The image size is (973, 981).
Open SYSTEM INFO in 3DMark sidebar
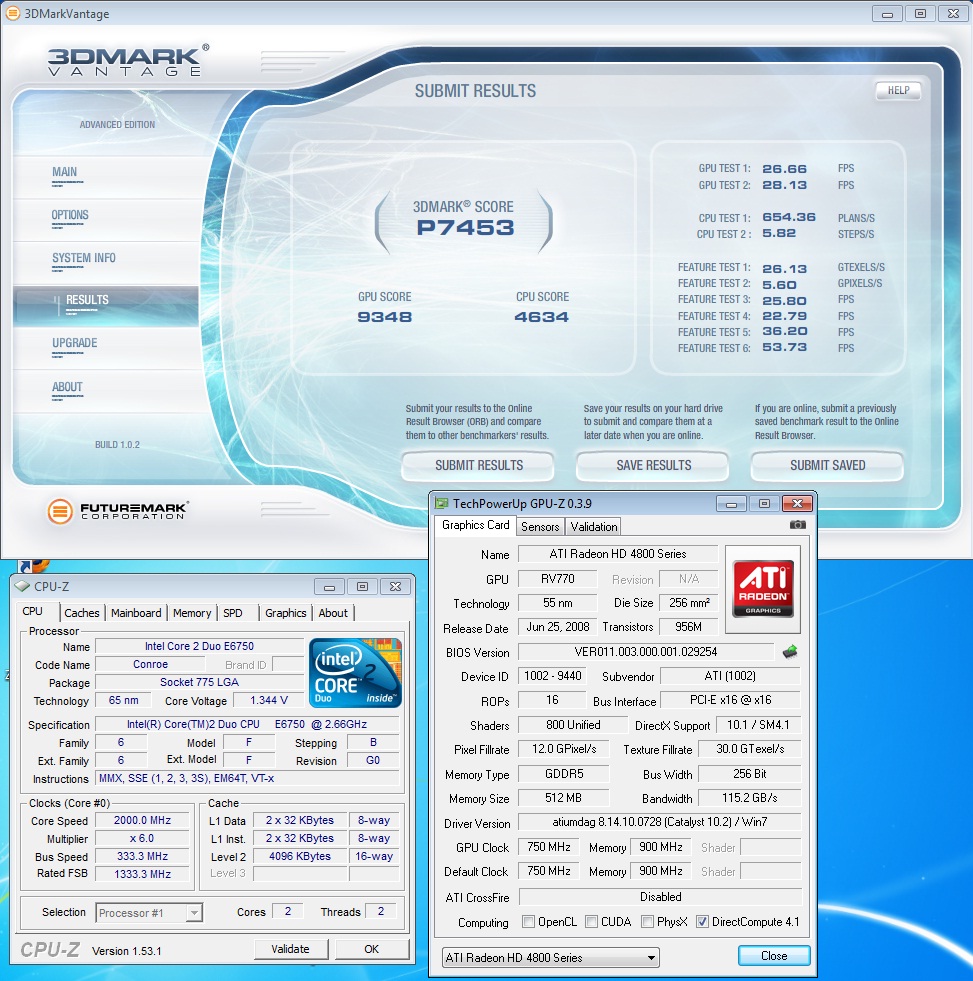click(106, 263)
